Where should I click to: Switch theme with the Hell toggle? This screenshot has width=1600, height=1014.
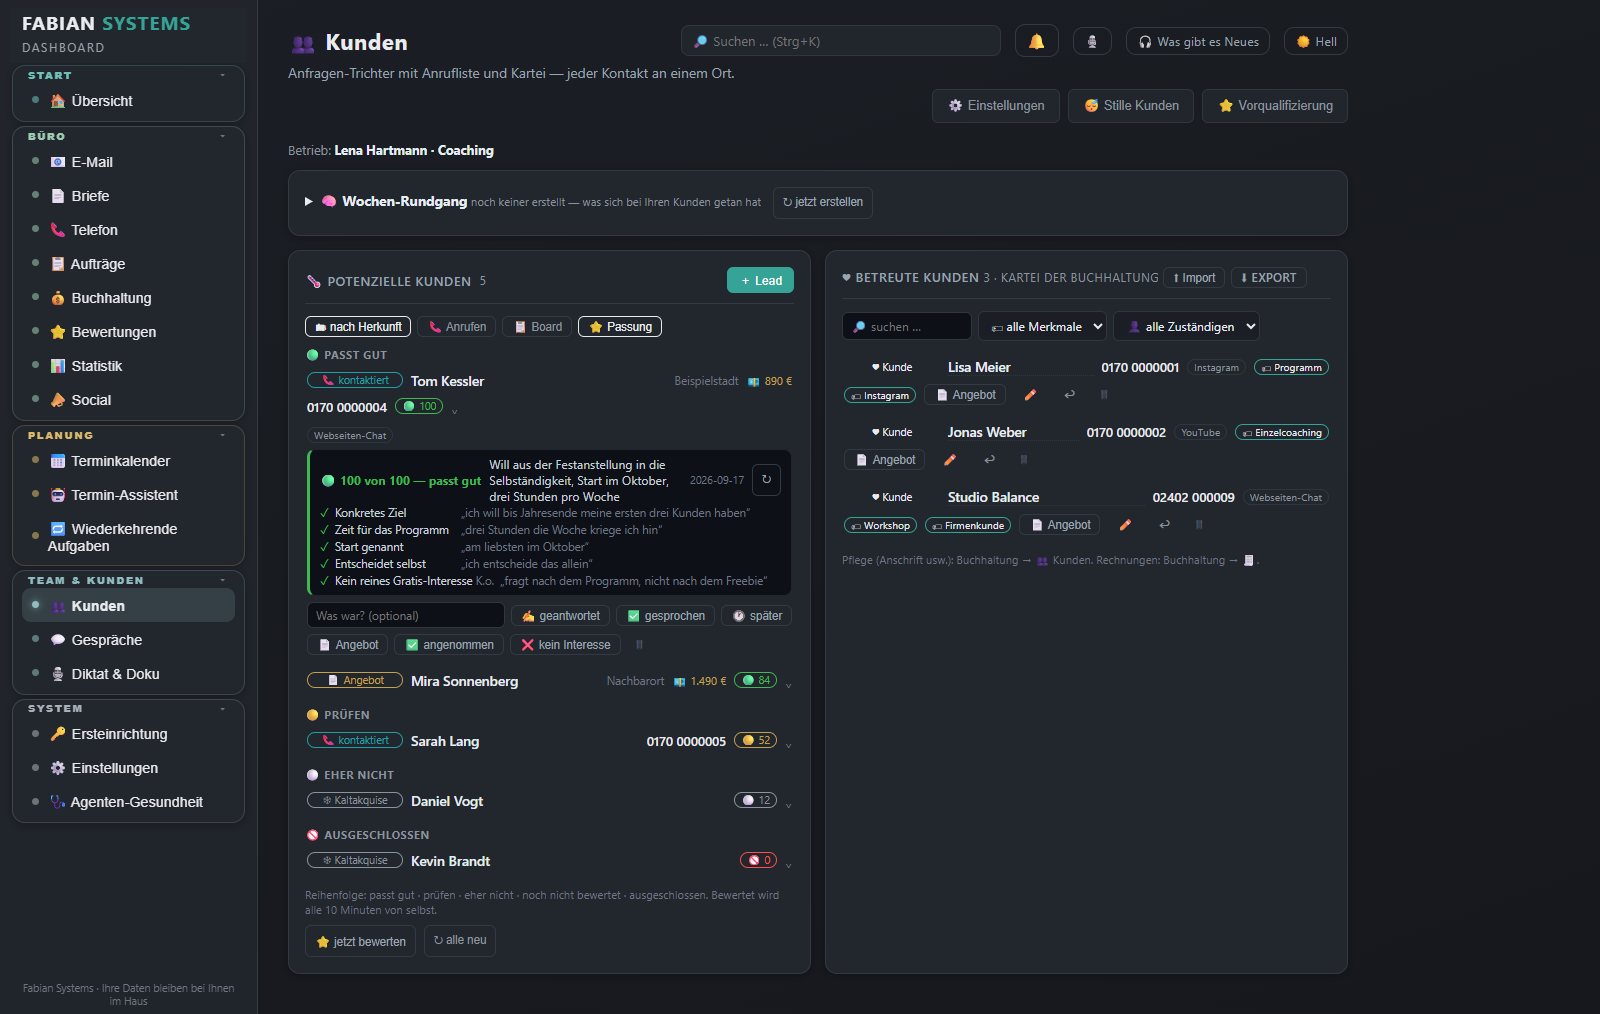point(1316,41)
